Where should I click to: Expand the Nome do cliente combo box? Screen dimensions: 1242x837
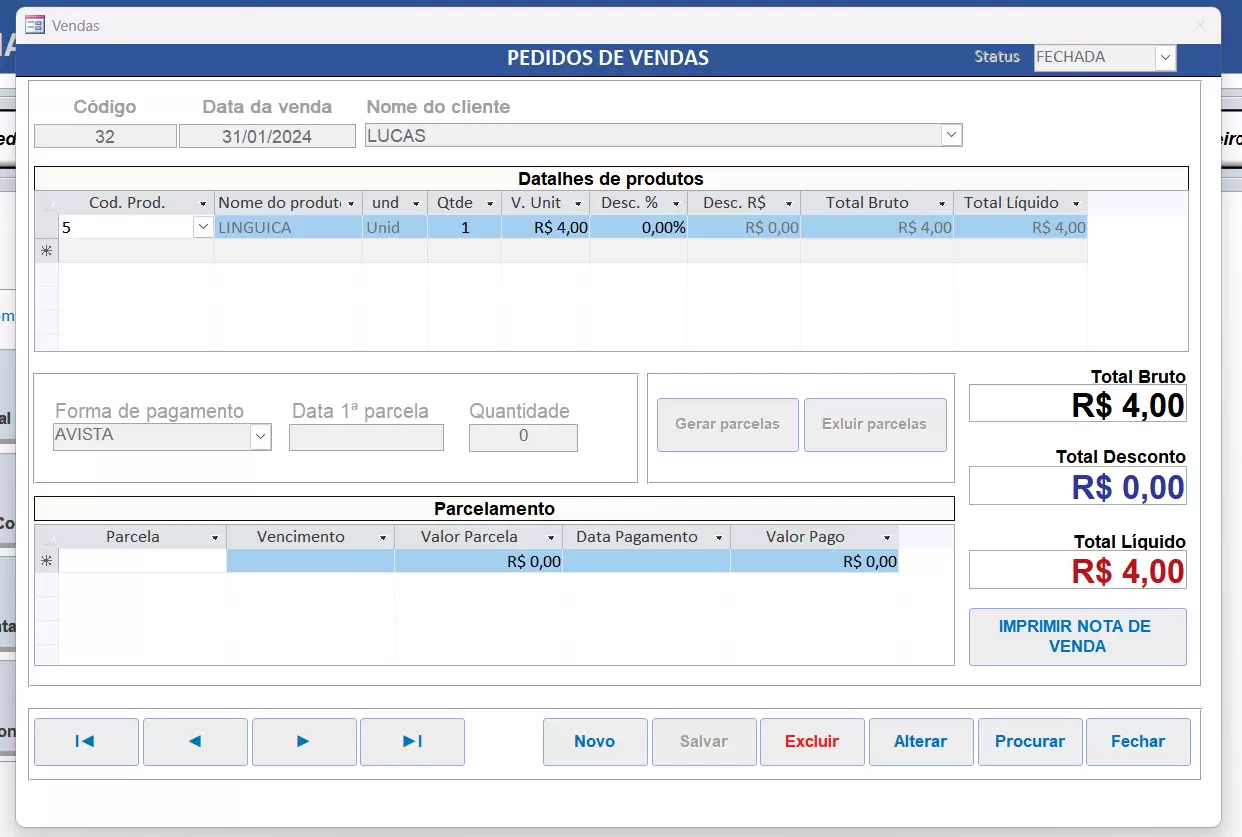(951, 135)
